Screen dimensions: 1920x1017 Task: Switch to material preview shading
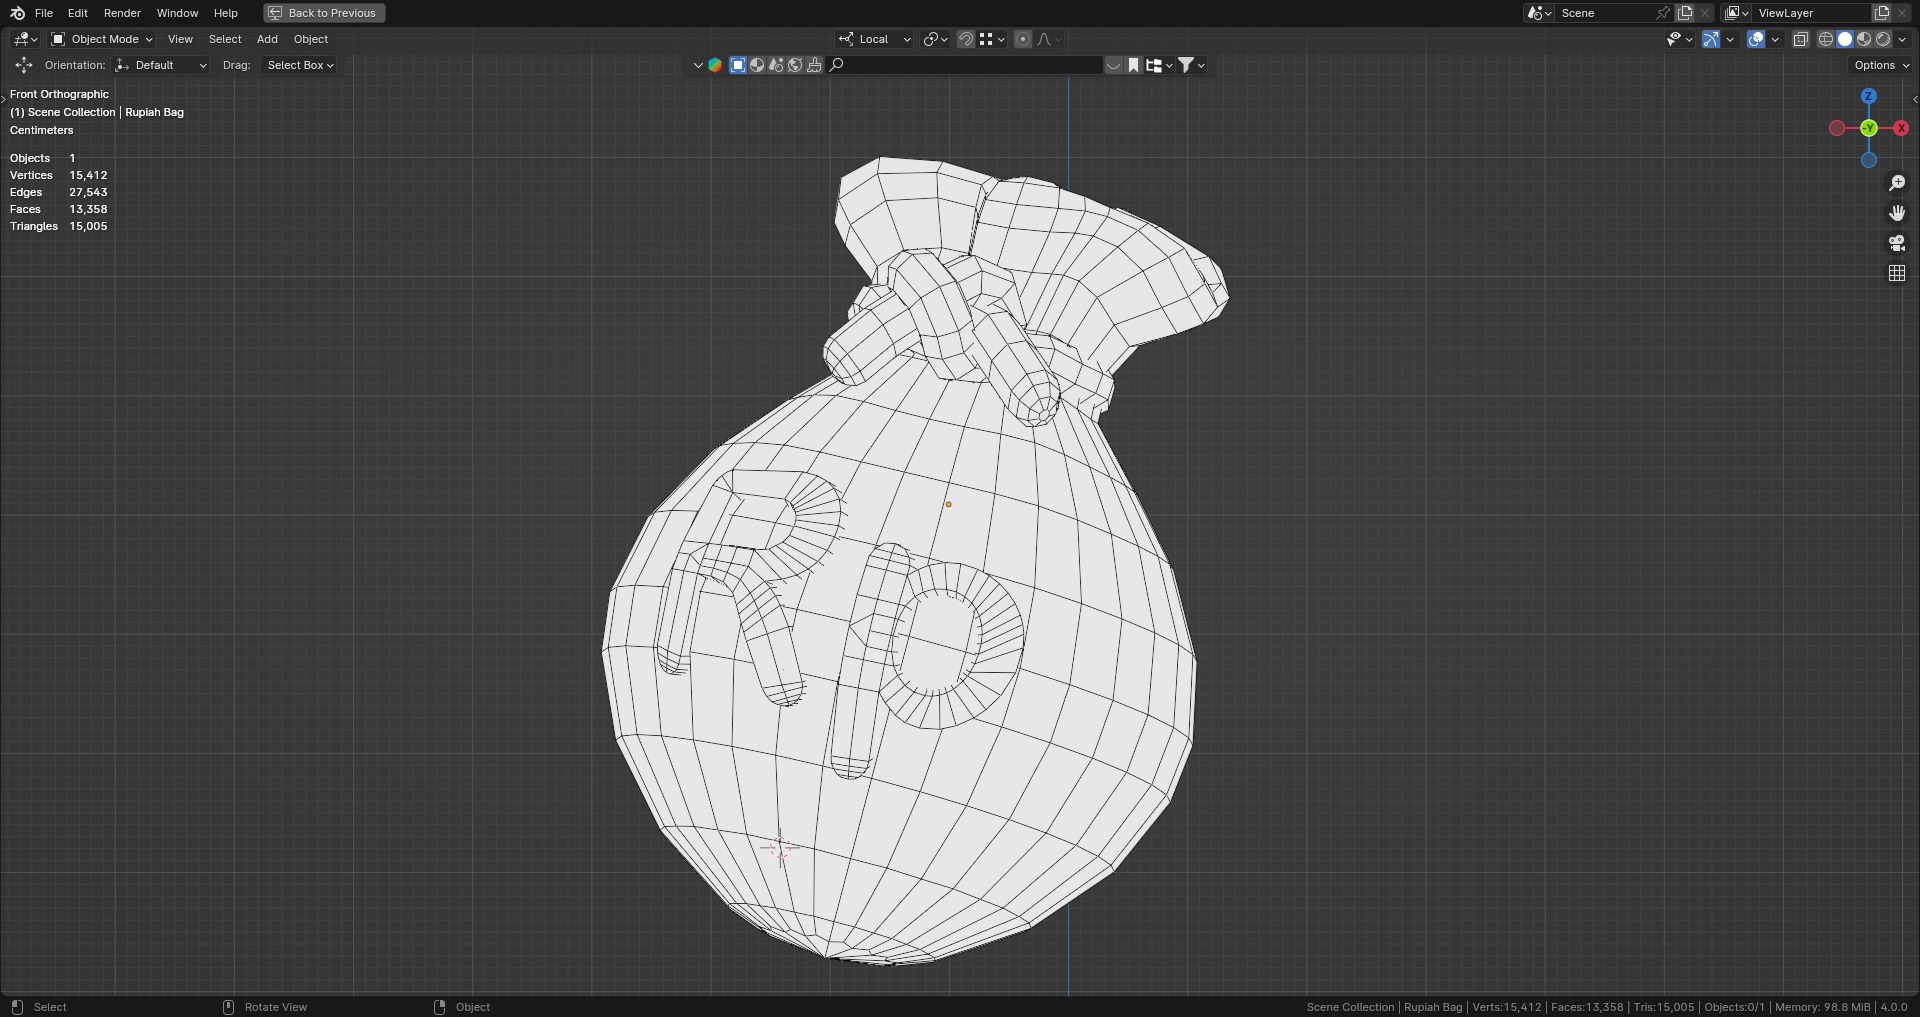[1864, 39]
